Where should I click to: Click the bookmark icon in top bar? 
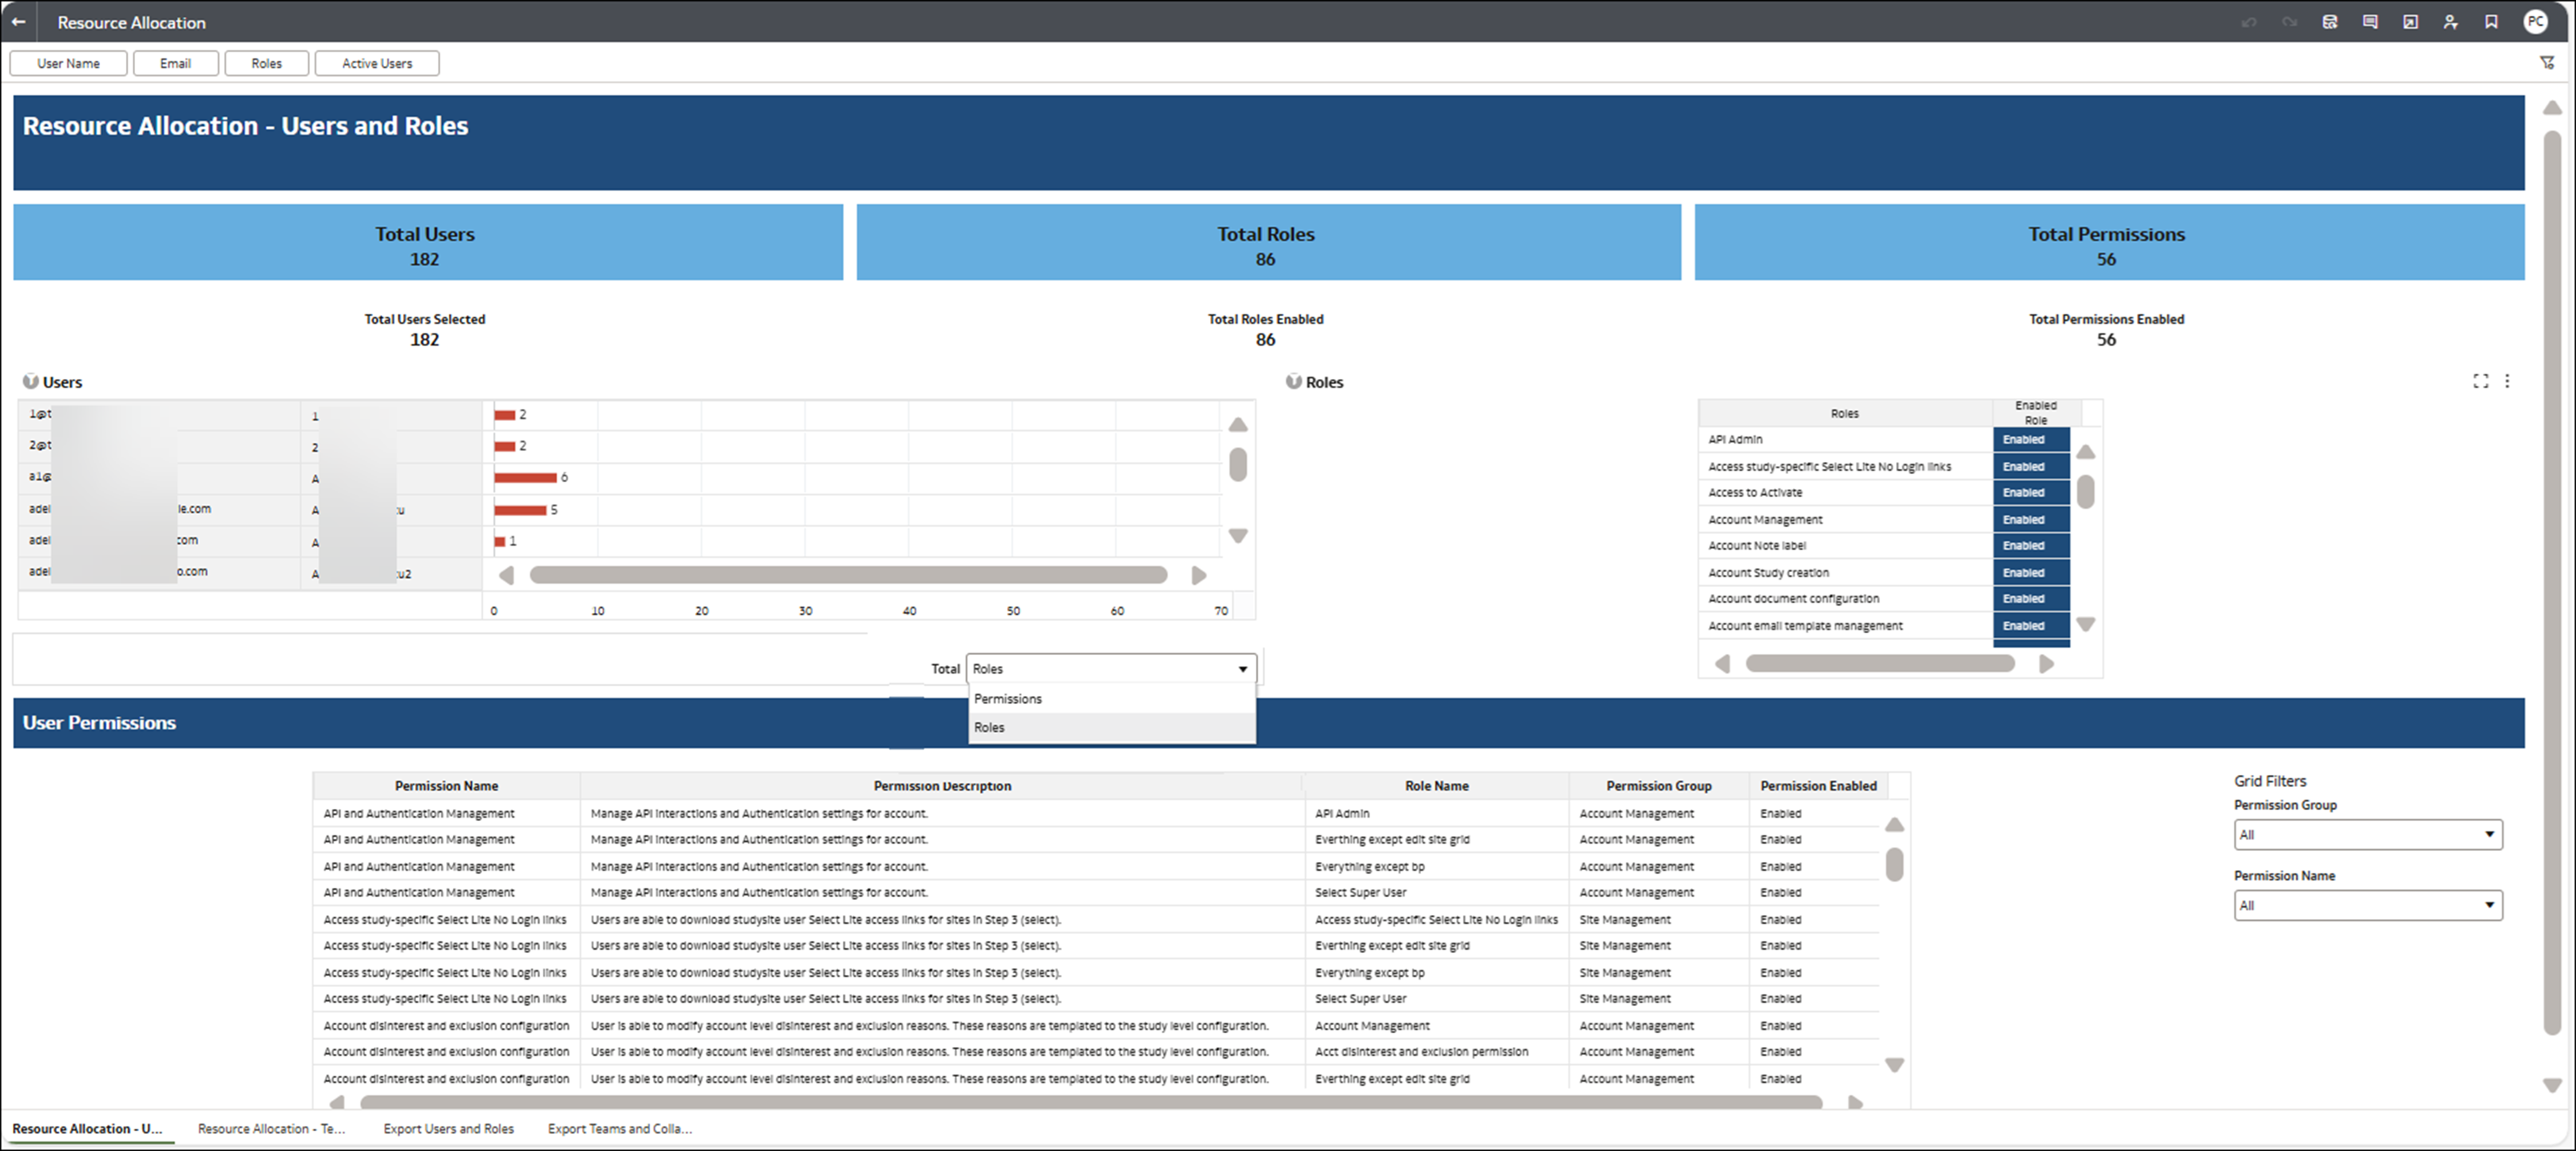pyautogui.click(x=2491, y=22)
